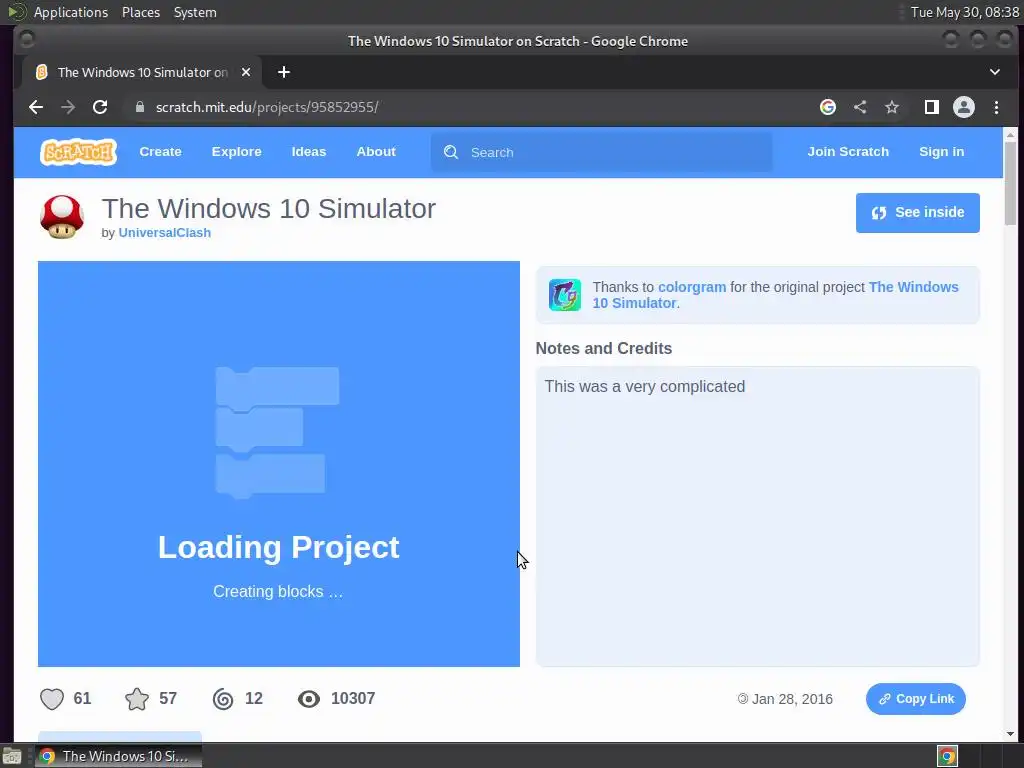Focus the Scratch Search field
The width and height of the screenshot is (1024, 768).
point(601,152)
